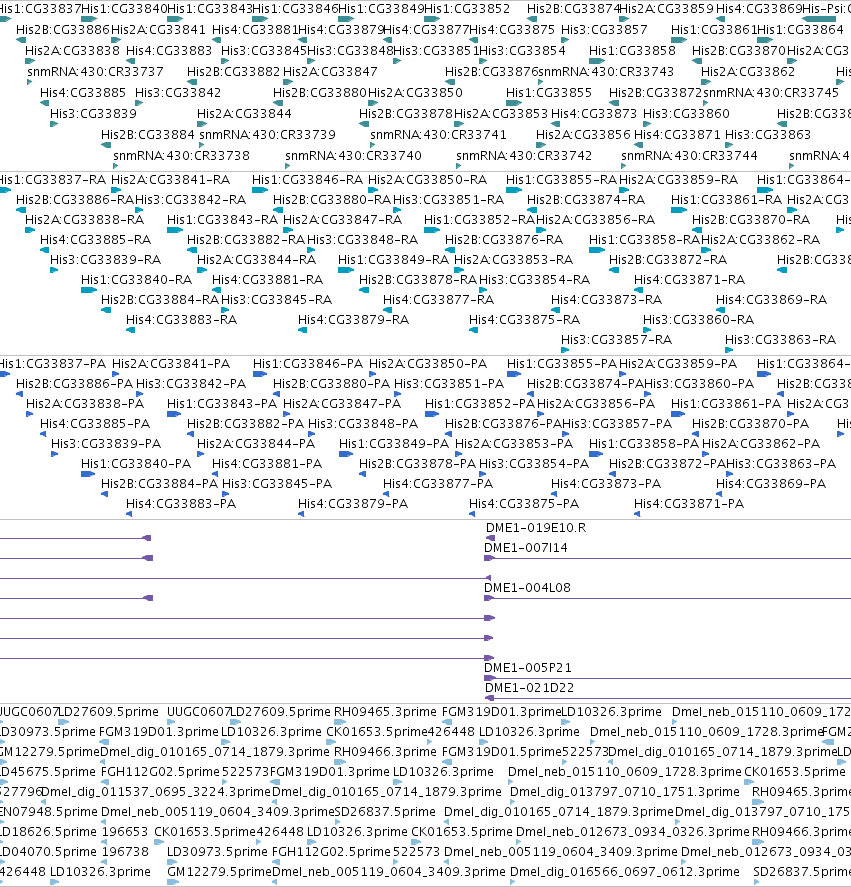851x887 pixels.
Task: Select snmRNA:430:CR33744 feature label
Action: pos(689,156)
